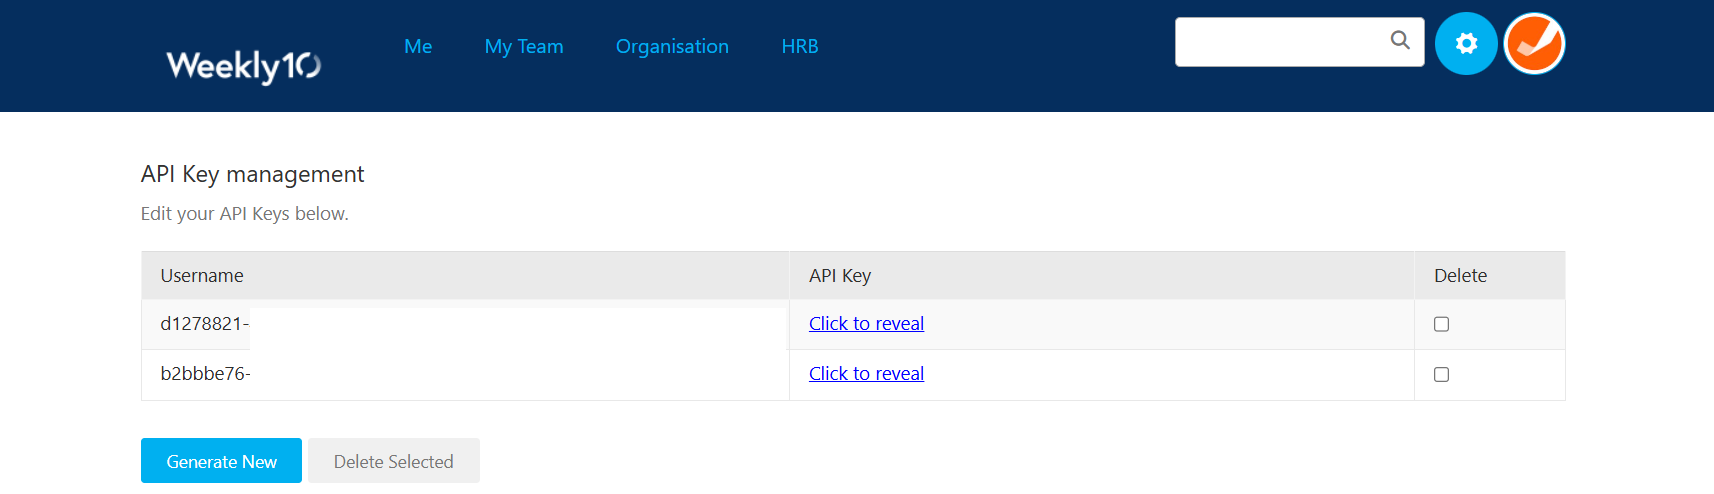Tick the delete checkbox for b2bbbe76- key
The image size is (1714, 494).
(x=1441, y=374)
